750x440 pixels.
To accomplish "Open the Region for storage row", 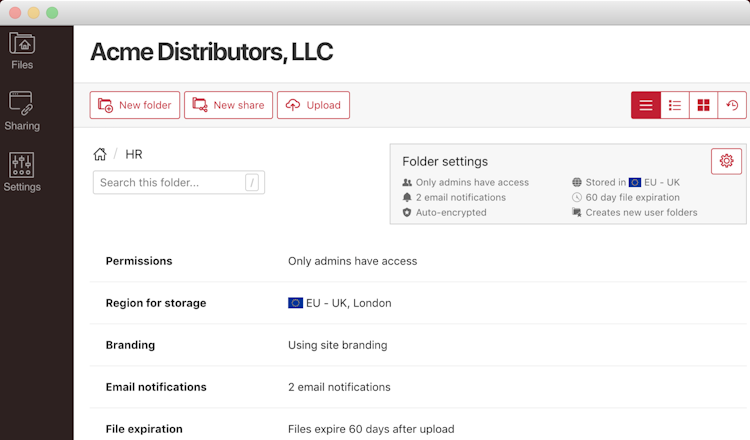I will click(418, 303).
